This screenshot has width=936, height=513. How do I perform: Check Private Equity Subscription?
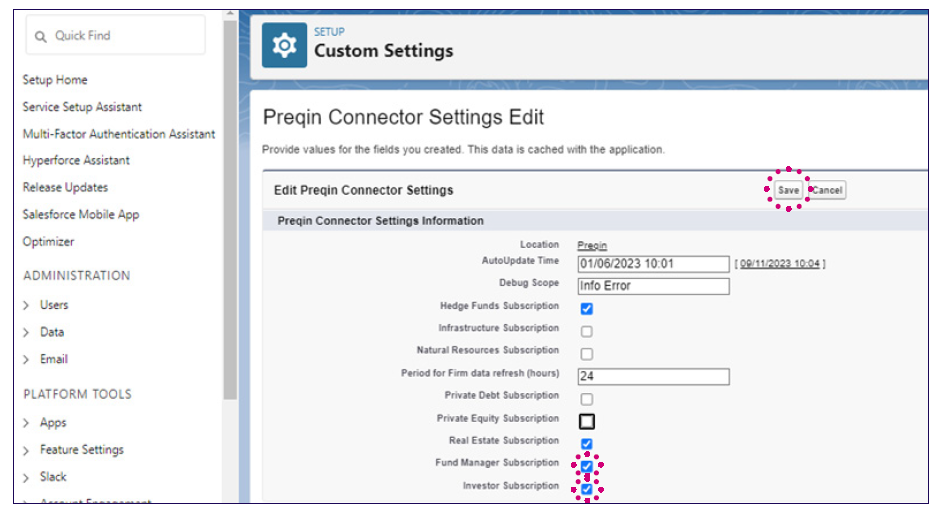(x=587, y=422)
